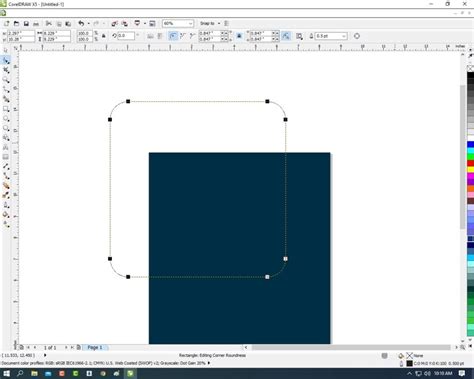This screenshot has height=379, width=474.
Task: Select the Eyedropper tool in toolbox
Action: coord(6,195)
